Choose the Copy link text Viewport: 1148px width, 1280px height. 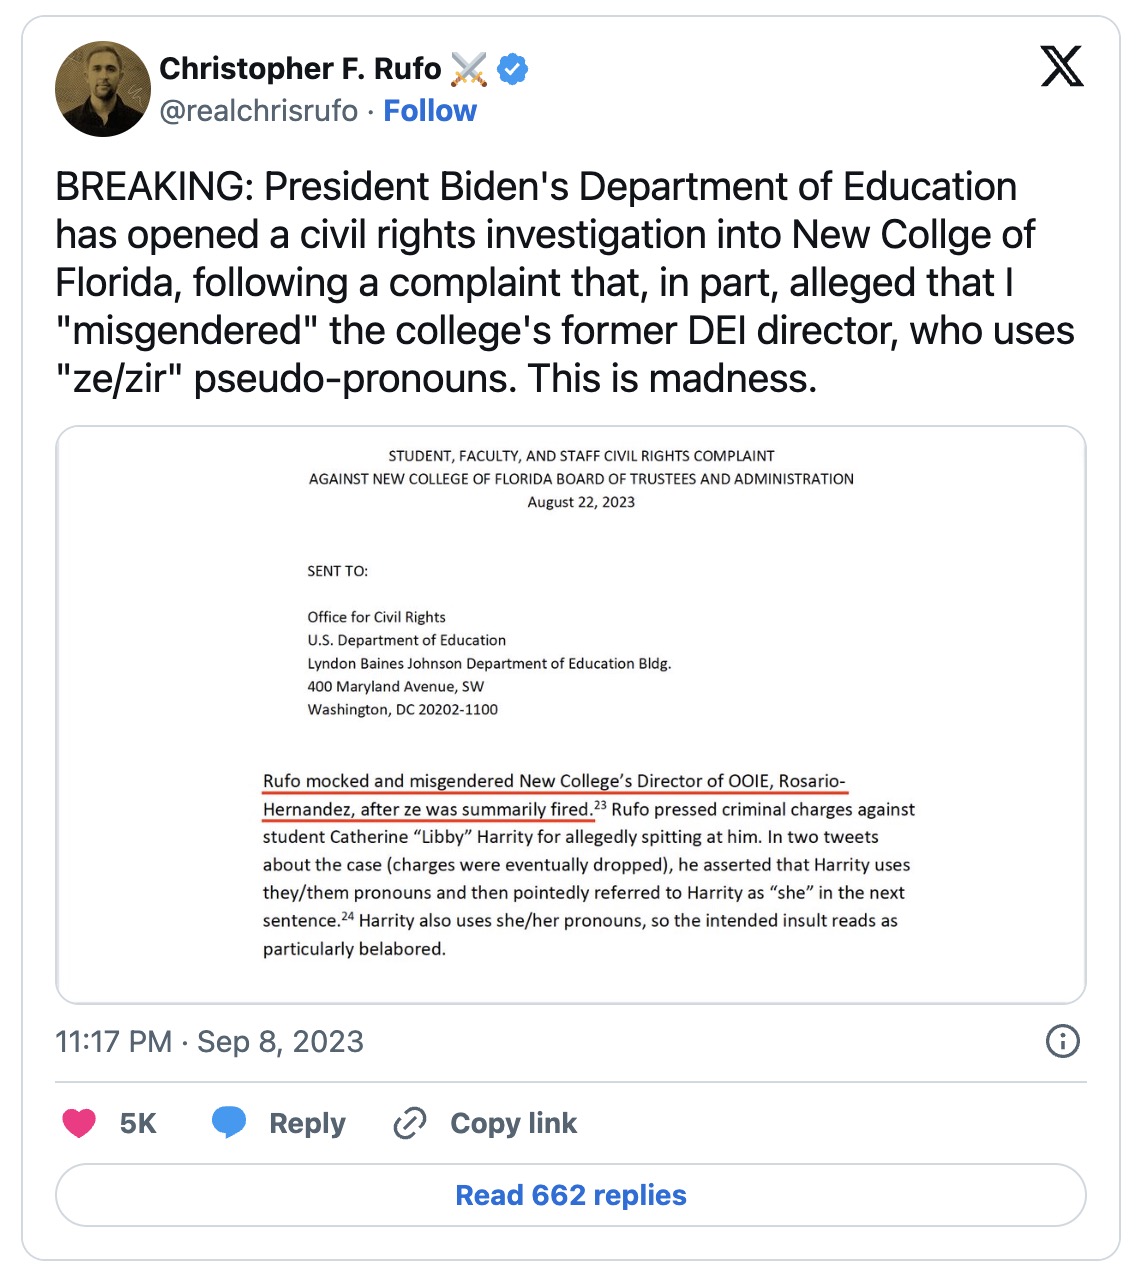(514, 1123)
